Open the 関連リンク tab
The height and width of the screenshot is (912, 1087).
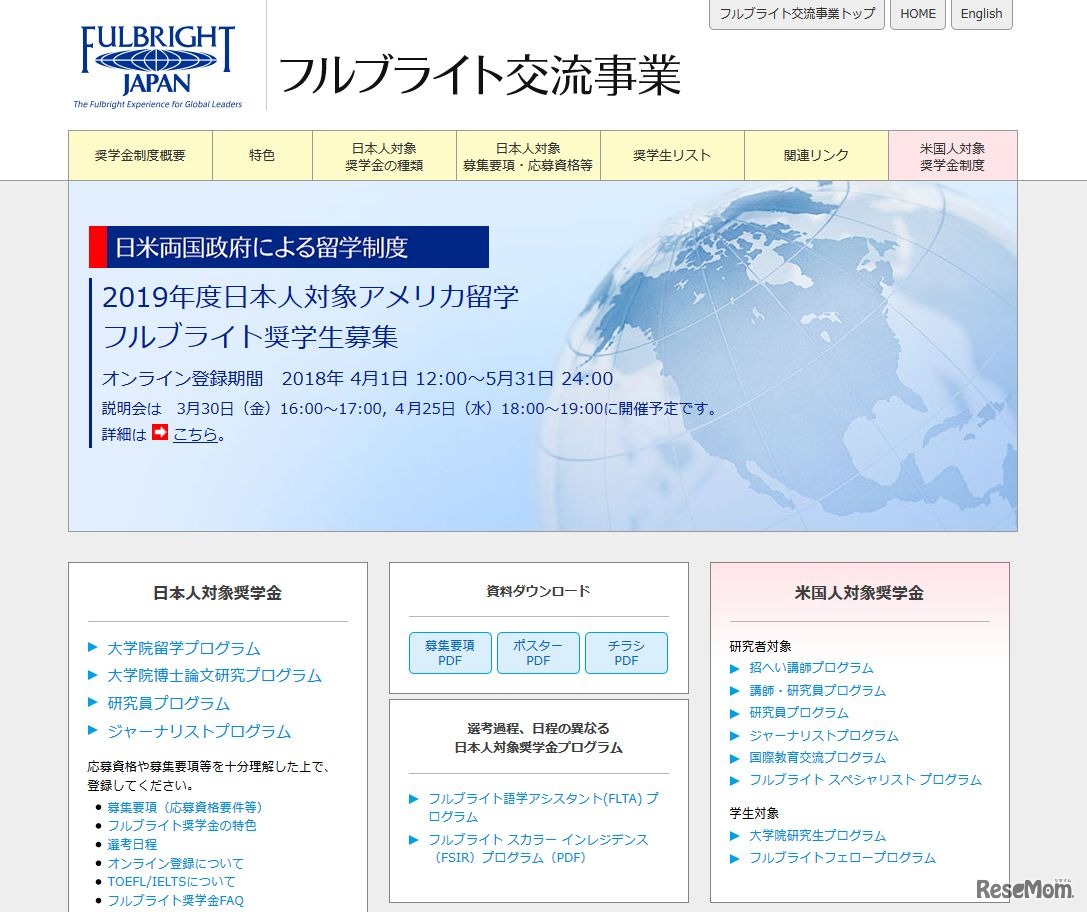815,155
